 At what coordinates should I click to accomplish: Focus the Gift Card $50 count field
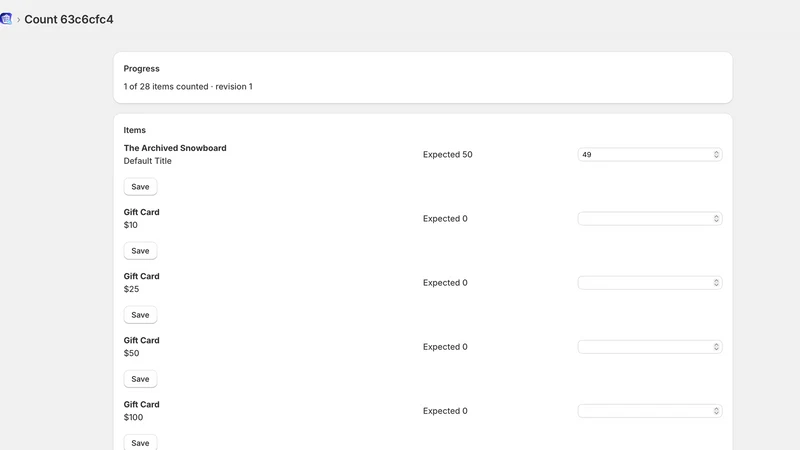click(x=649, y=347)
